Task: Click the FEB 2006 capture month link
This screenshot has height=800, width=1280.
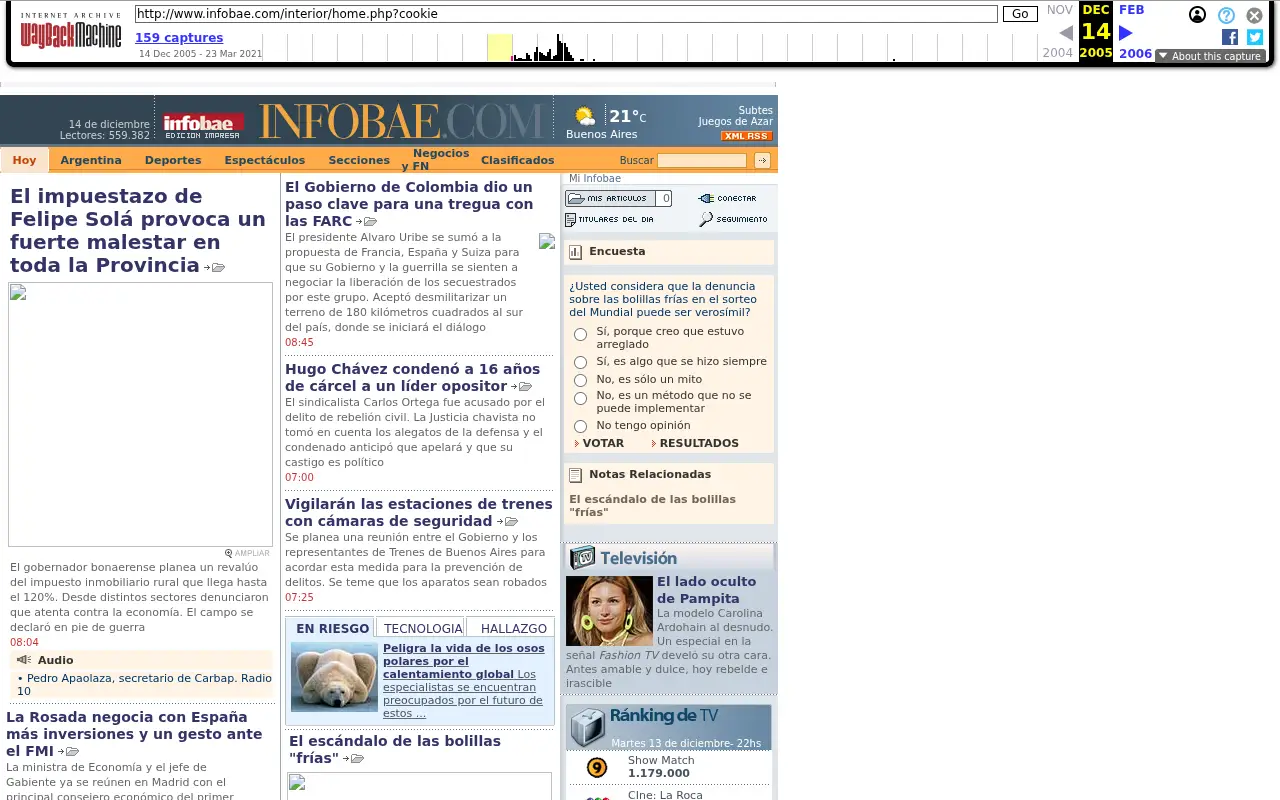Action: point(1134,32)
